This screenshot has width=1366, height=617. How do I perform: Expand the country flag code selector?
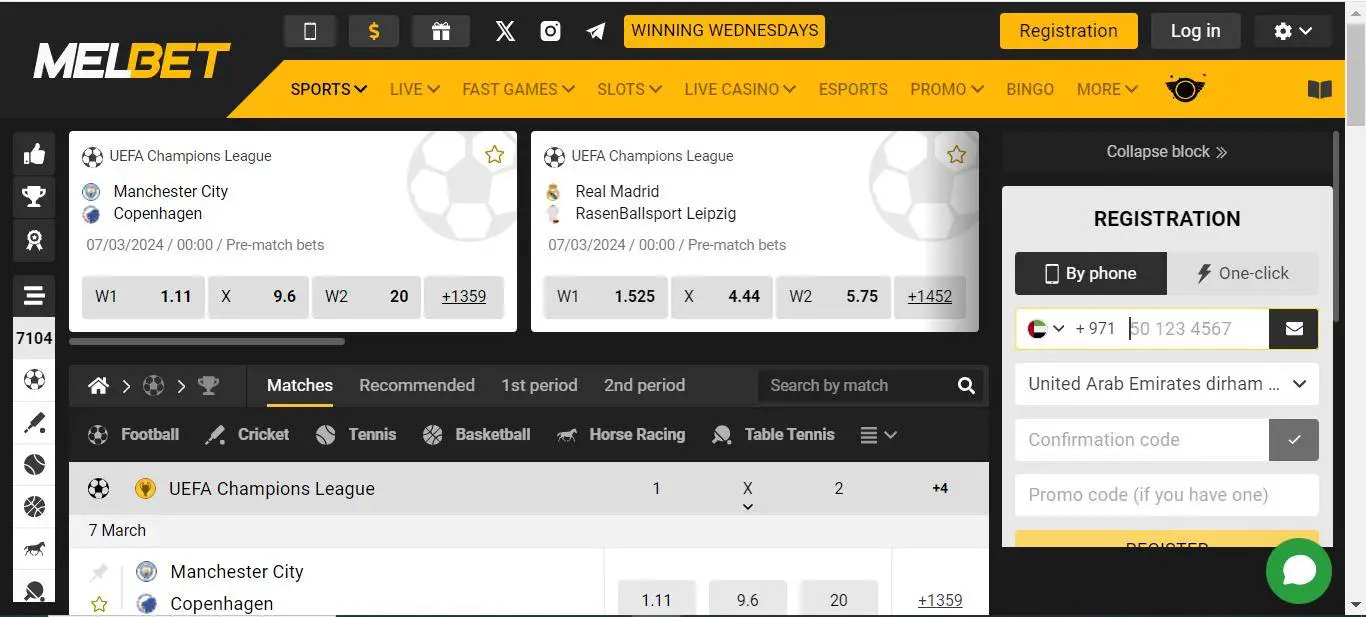coord(1045,329)
